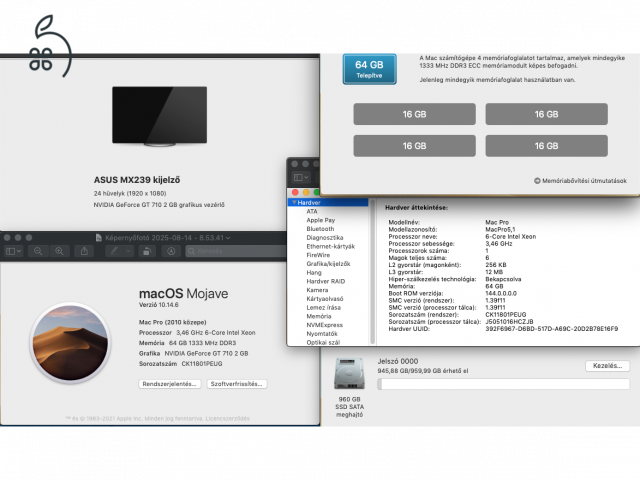
Task: Click the NVIDIA GeForce GT 710 grafikus vezérlő line
Action: tap(159, 205)
